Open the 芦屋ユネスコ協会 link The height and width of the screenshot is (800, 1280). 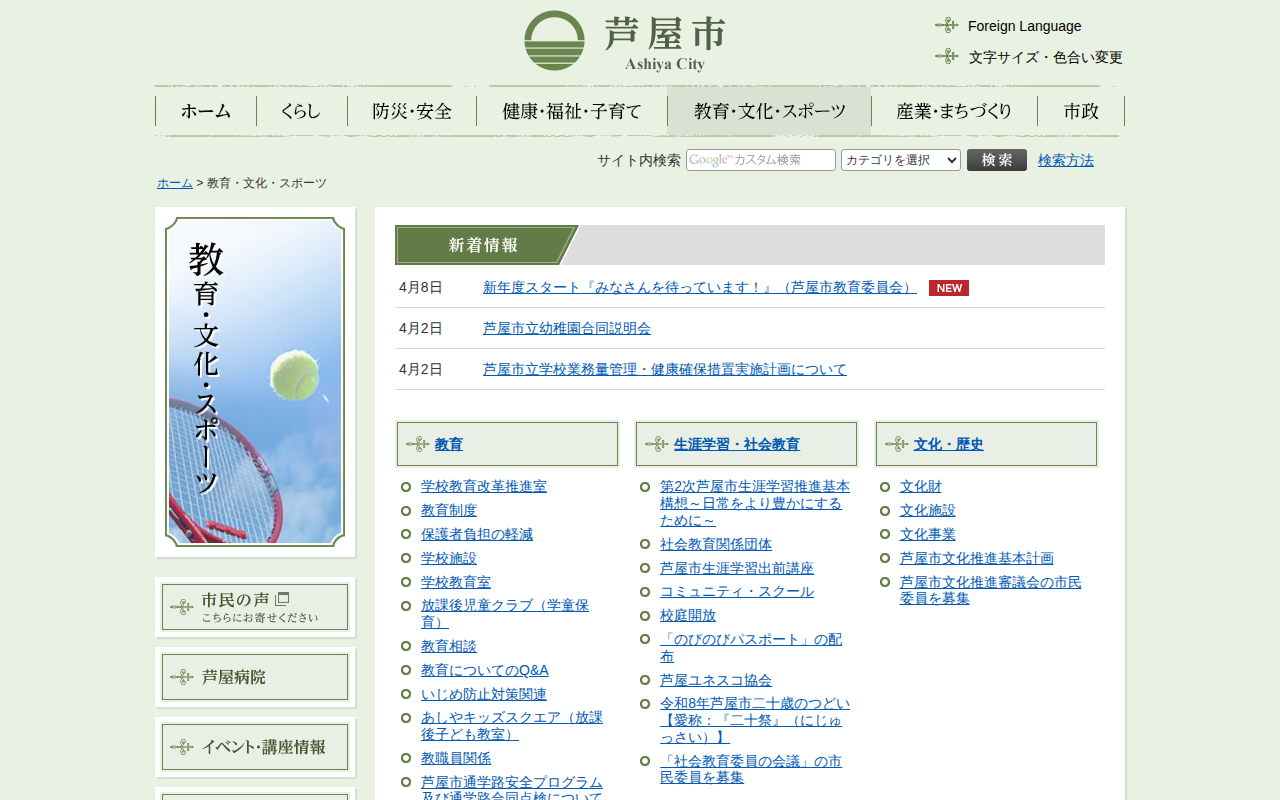click(x=716, y=680)
